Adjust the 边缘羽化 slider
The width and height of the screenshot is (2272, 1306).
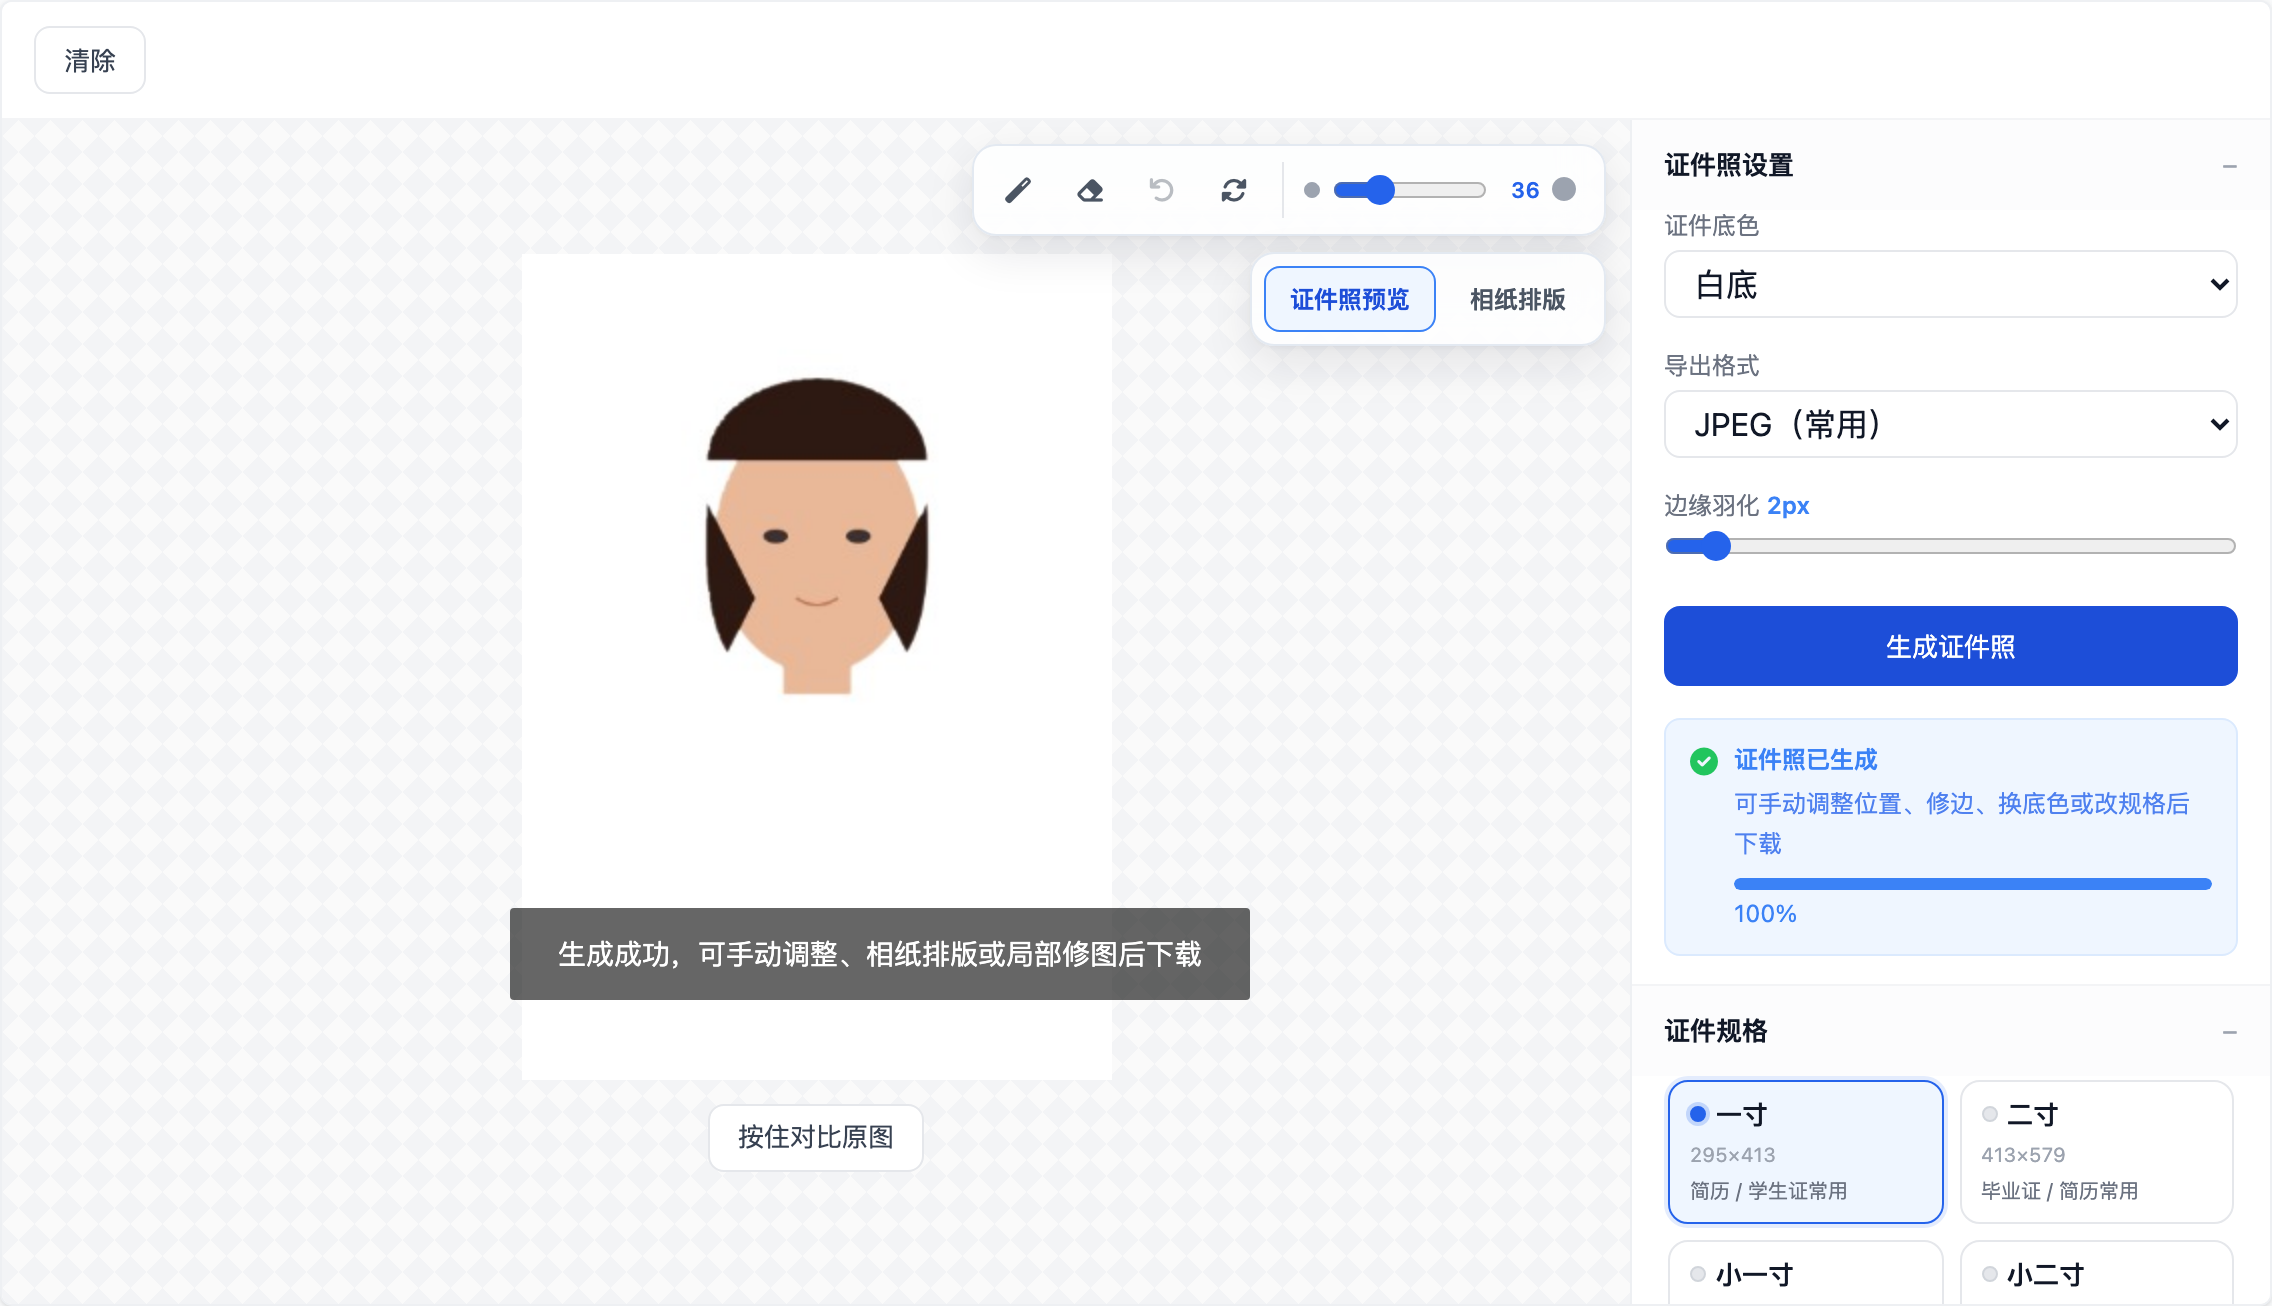(x=1950, y=546)
